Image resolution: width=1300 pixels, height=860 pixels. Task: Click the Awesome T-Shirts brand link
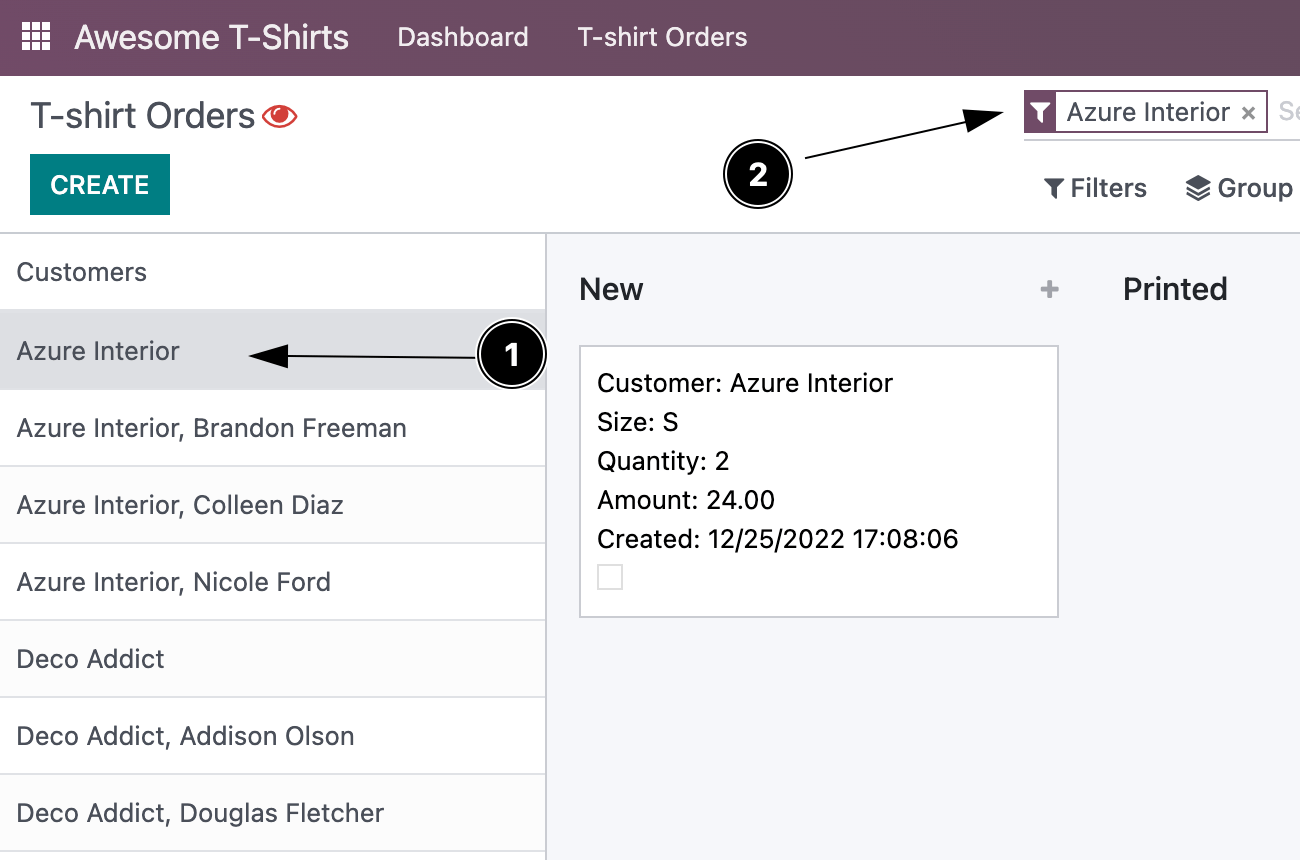pyautogui.click(x=210, y=37)
